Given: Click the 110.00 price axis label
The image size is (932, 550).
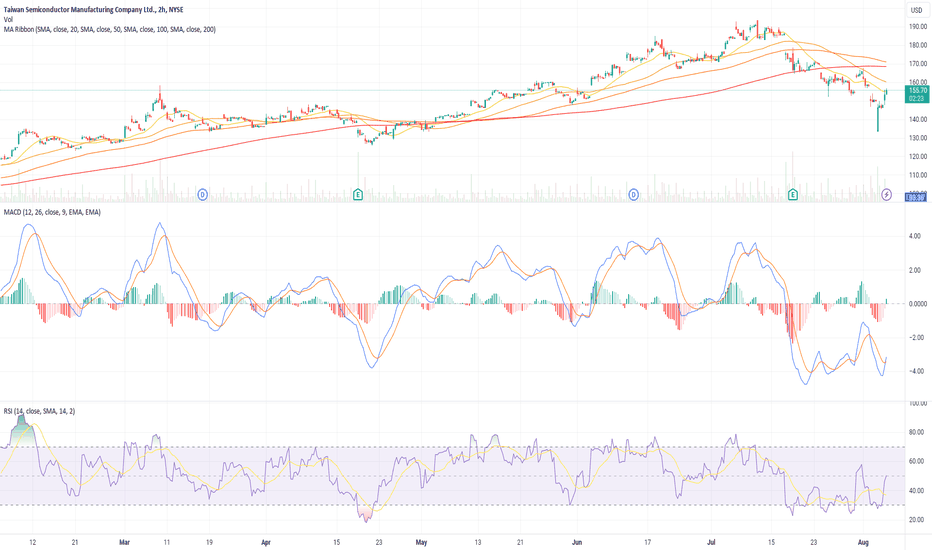Looking at the screenshot, I should [918, 175].
